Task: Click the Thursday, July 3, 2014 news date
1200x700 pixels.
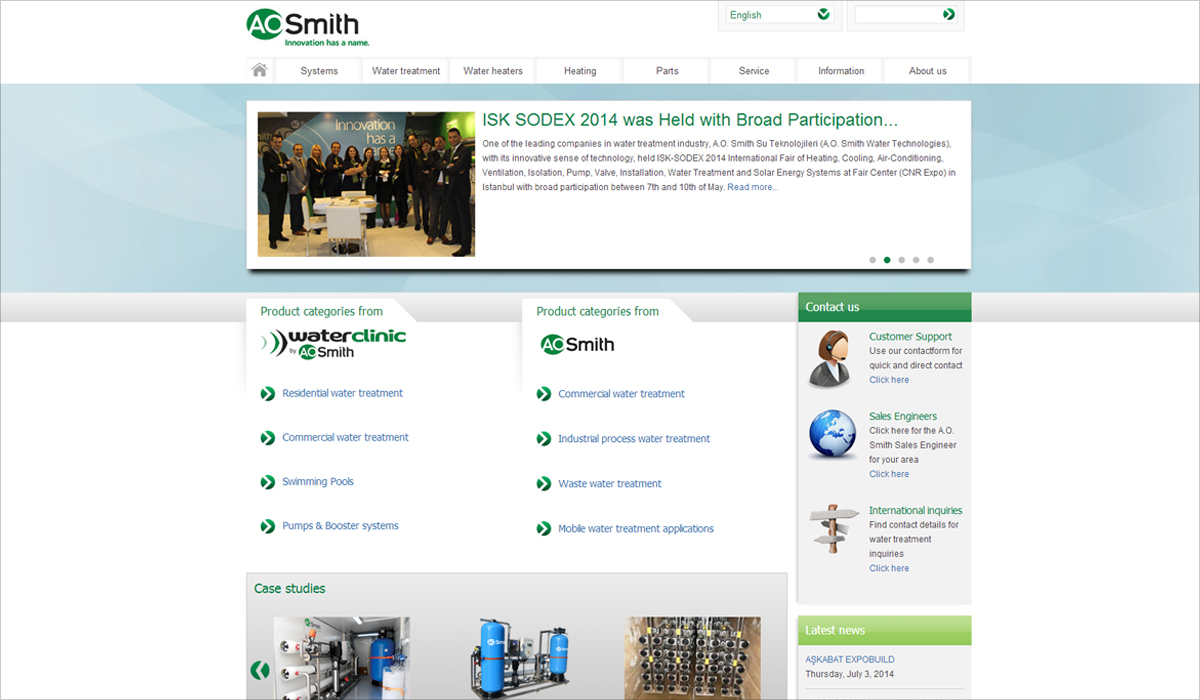Action: pos(851,674)
